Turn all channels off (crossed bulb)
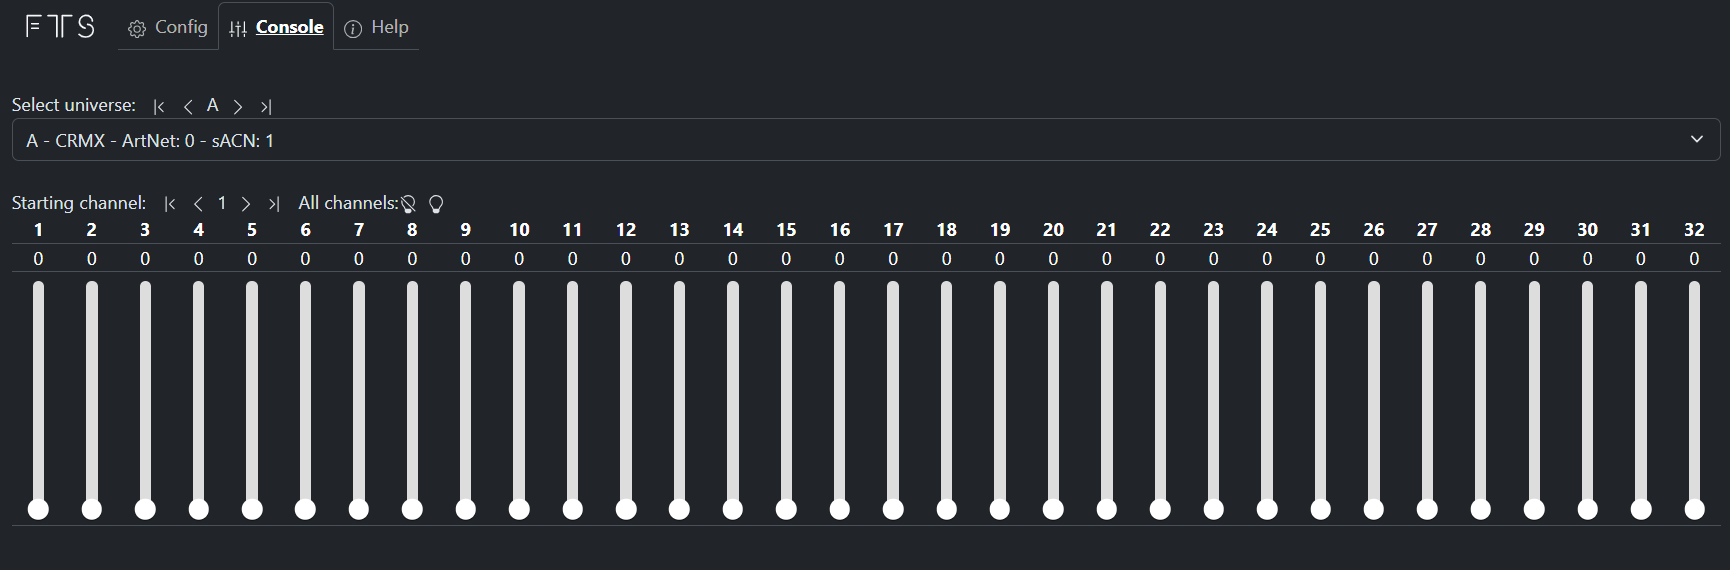The height and width of the screenshot is (570, 1730). [409, 204]
